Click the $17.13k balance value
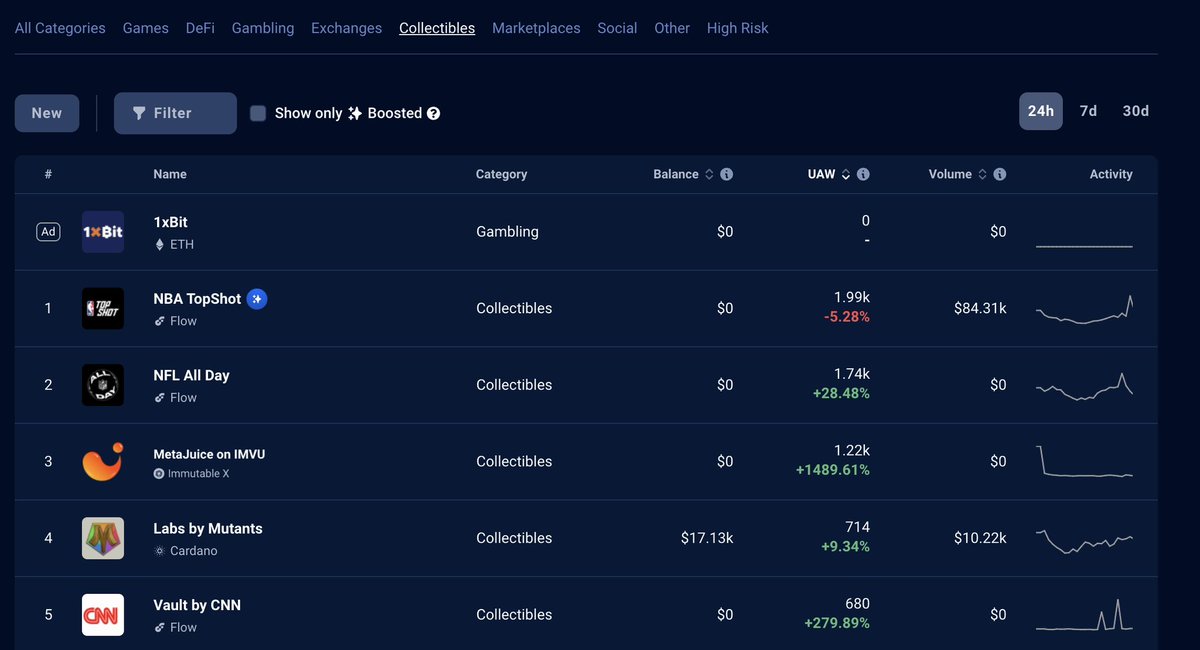This screenshot has height=650, width=1200. pos(707,538)
